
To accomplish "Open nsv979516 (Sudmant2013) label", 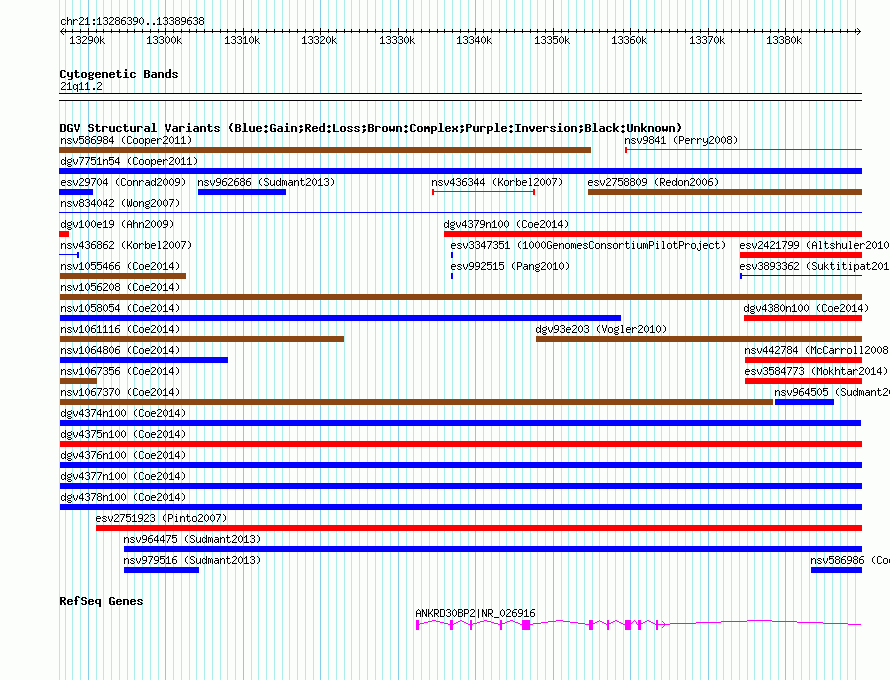I will pos(192,560).
